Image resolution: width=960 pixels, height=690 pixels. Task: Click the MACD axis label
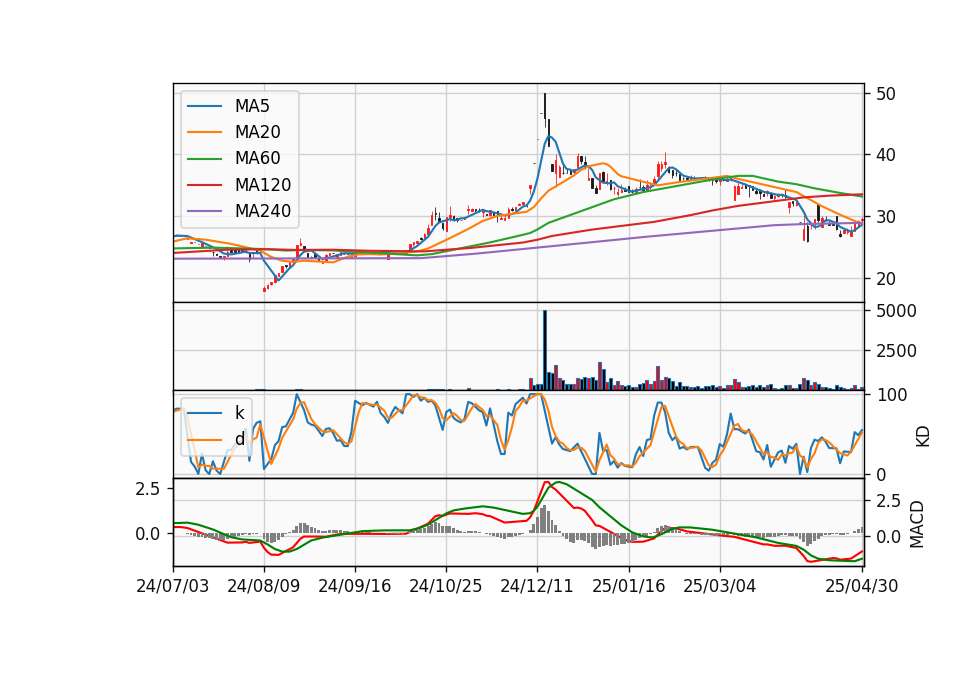pos(917,525)
